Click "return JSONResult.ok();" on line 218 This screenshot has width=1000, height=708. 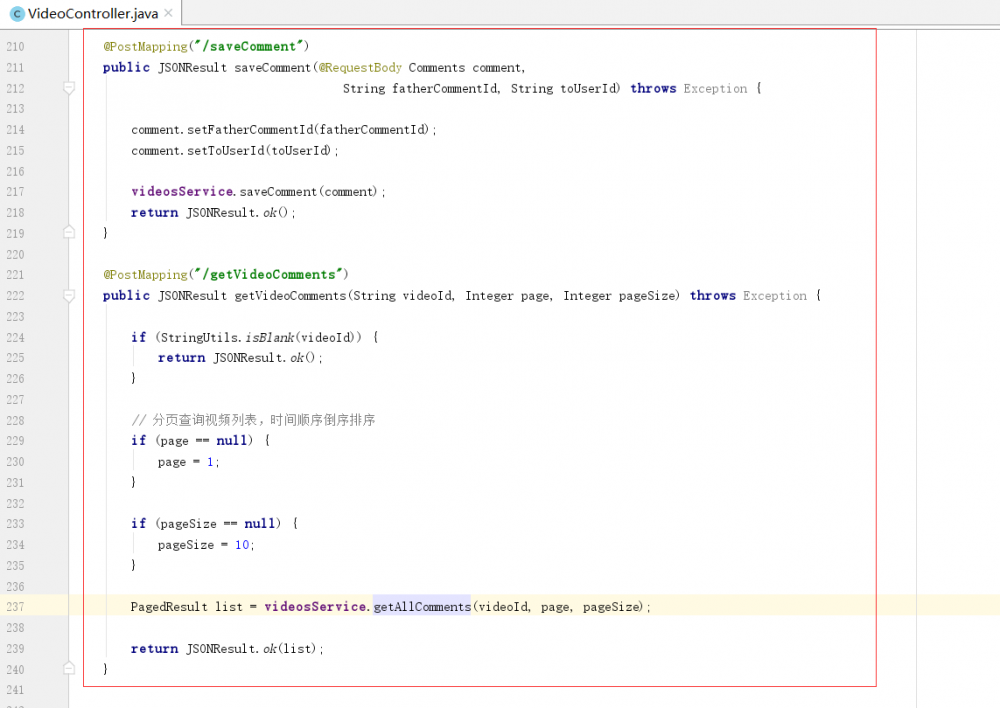213,213
